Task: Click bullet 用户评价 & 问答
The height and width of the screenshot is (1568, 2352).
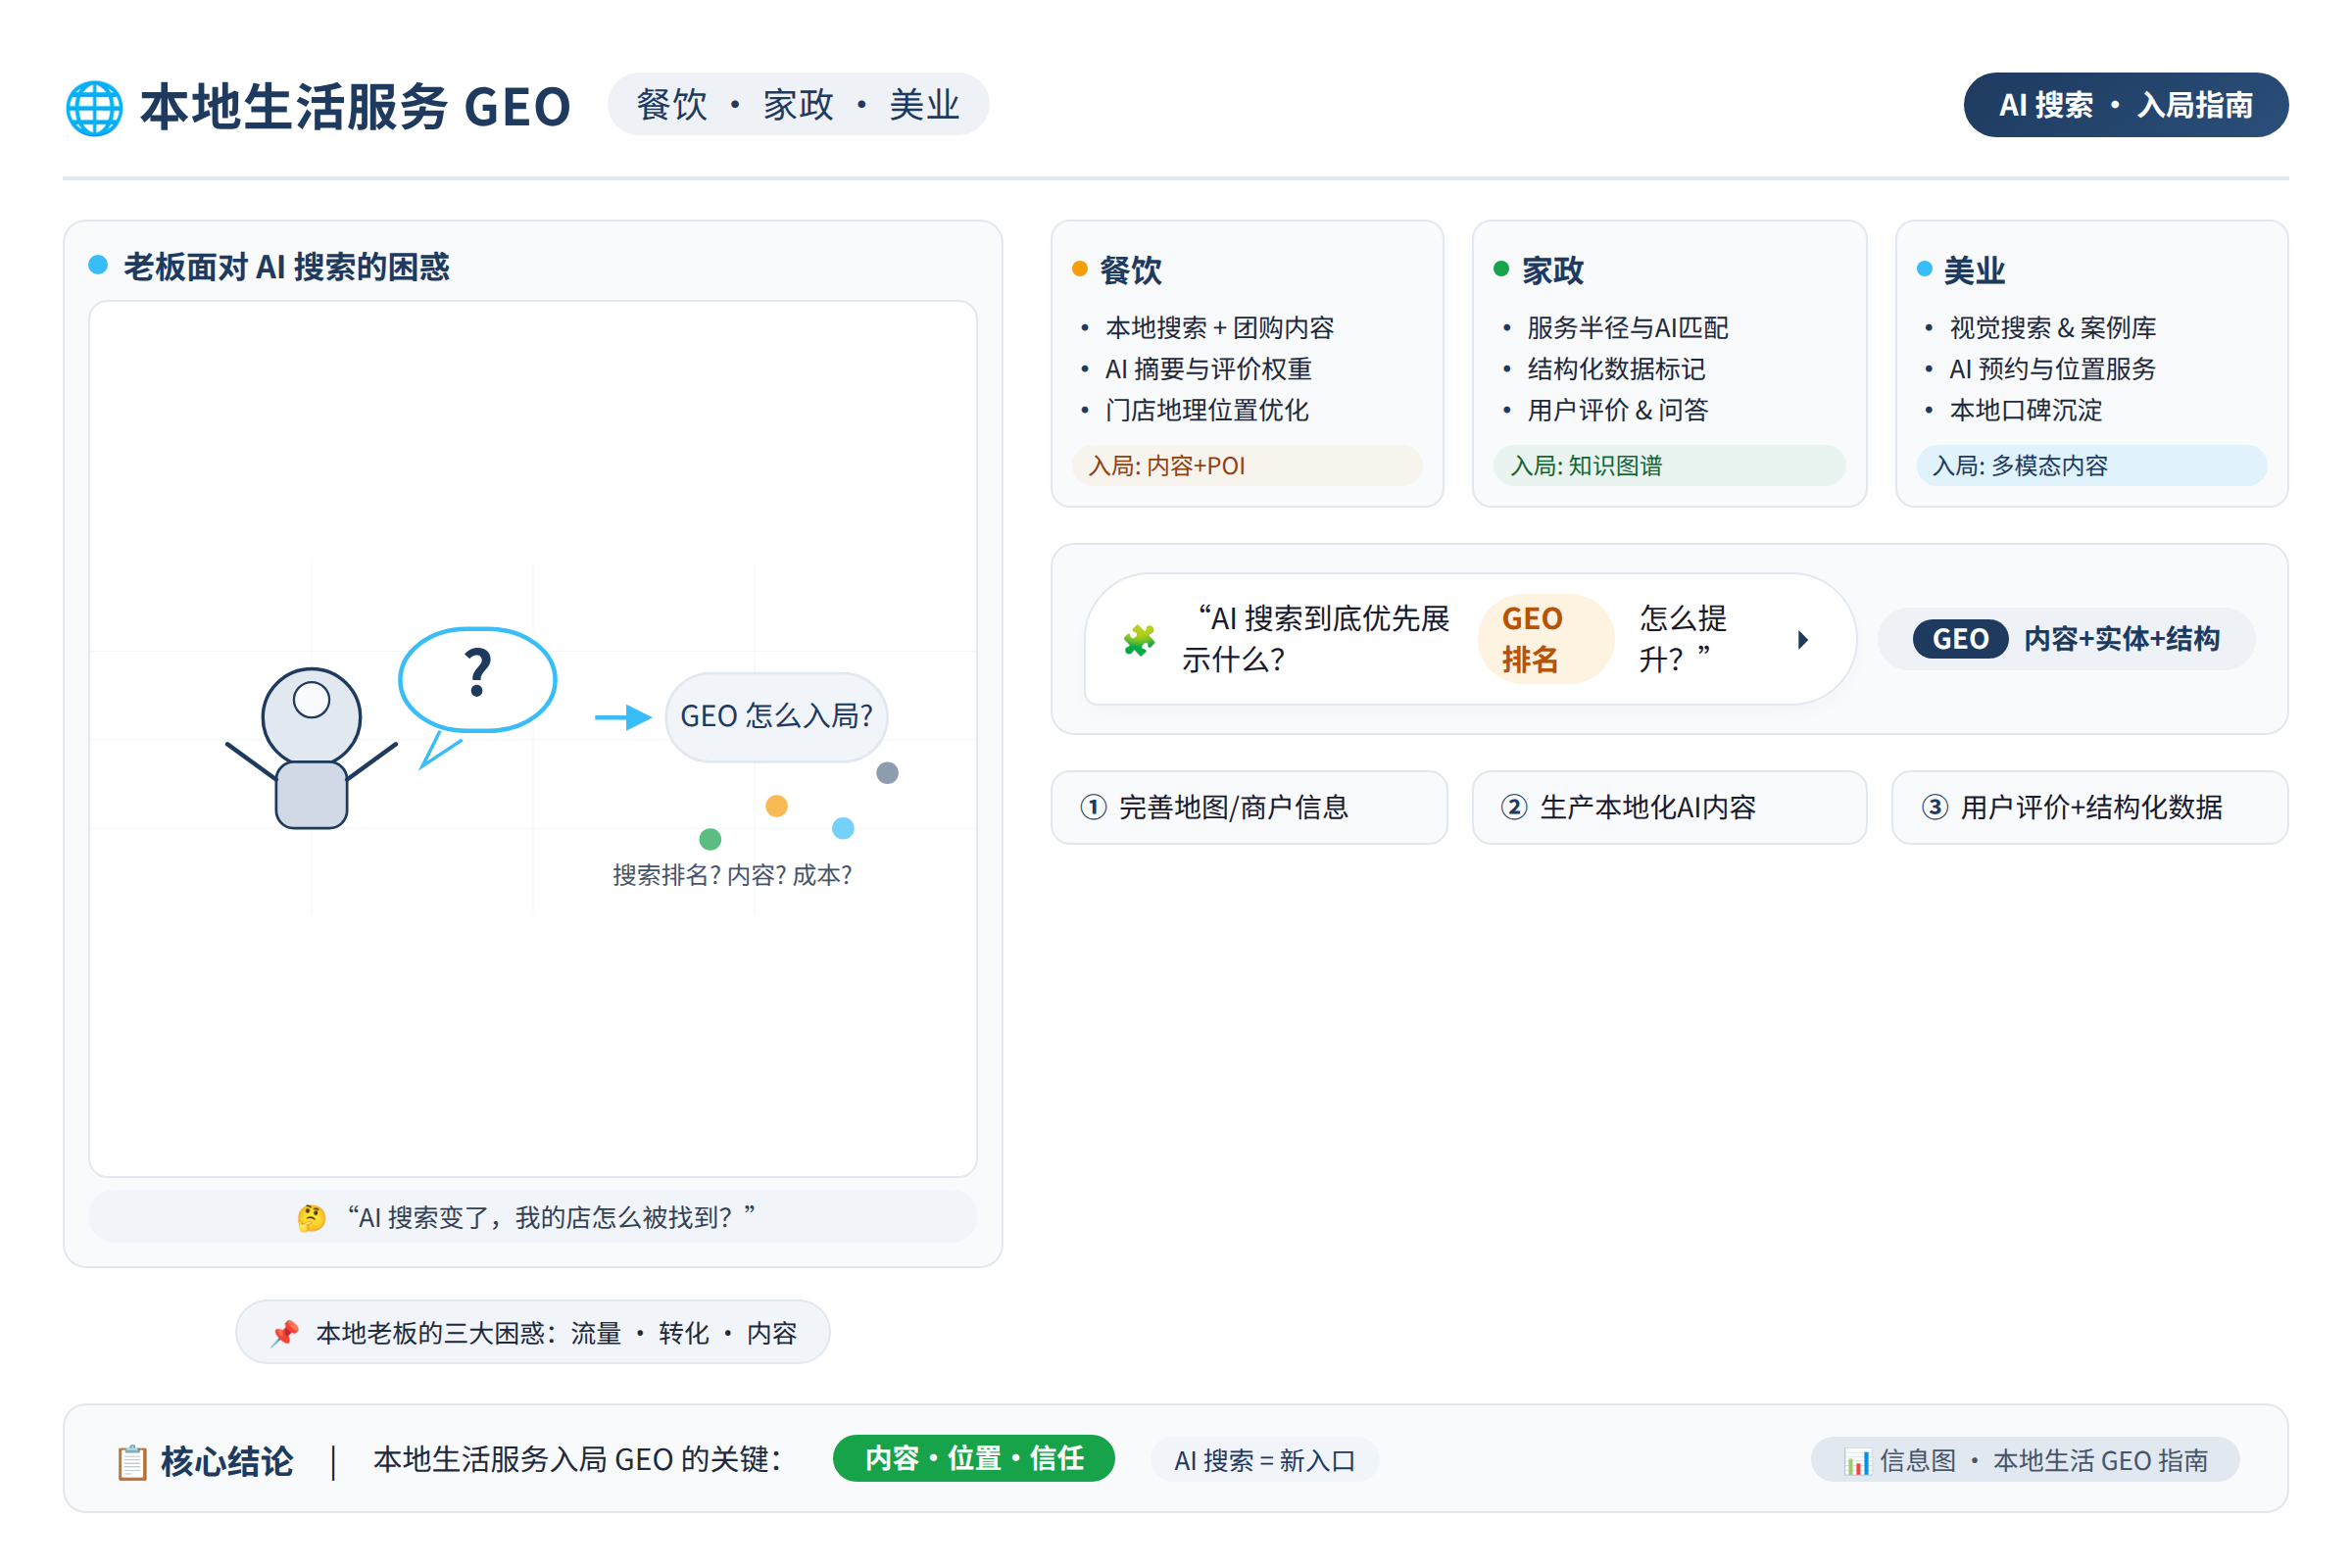Action: click(1618, 410)
